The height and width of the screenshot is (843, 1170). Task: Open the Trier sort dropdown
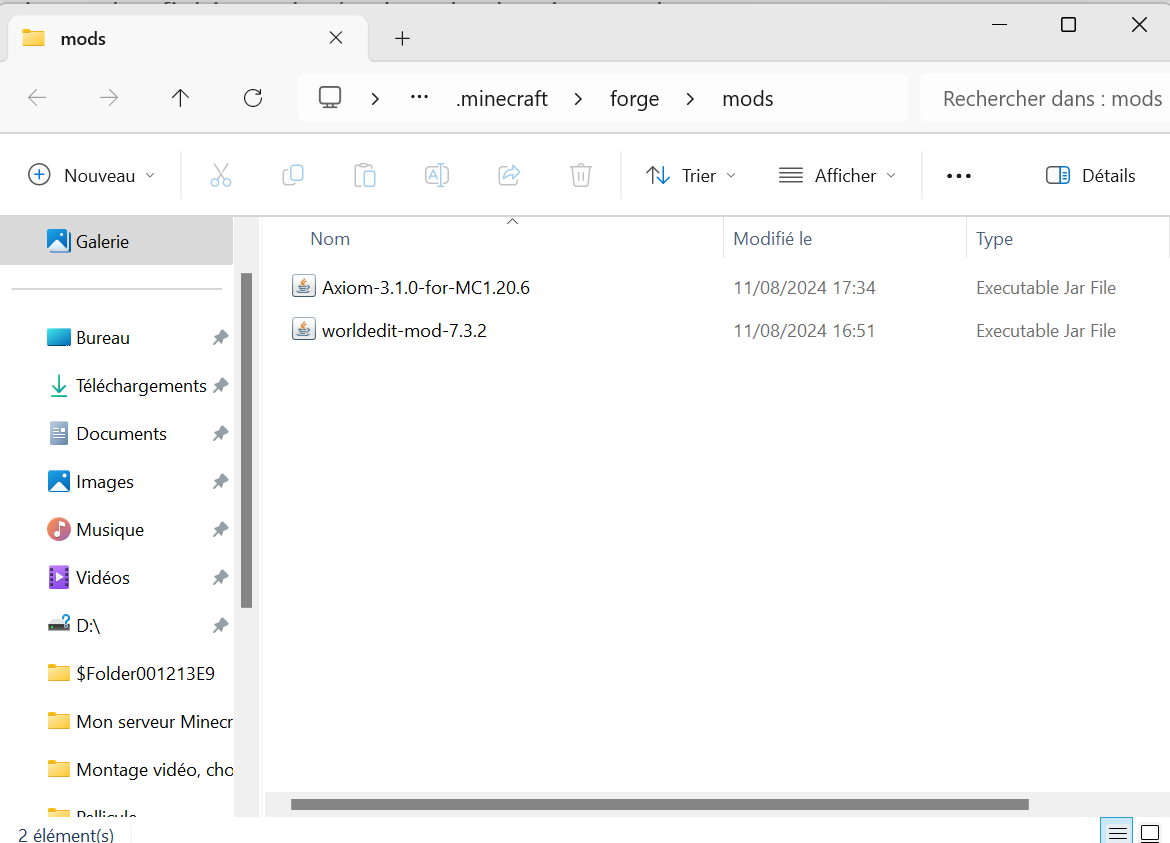tap(691, 175)
